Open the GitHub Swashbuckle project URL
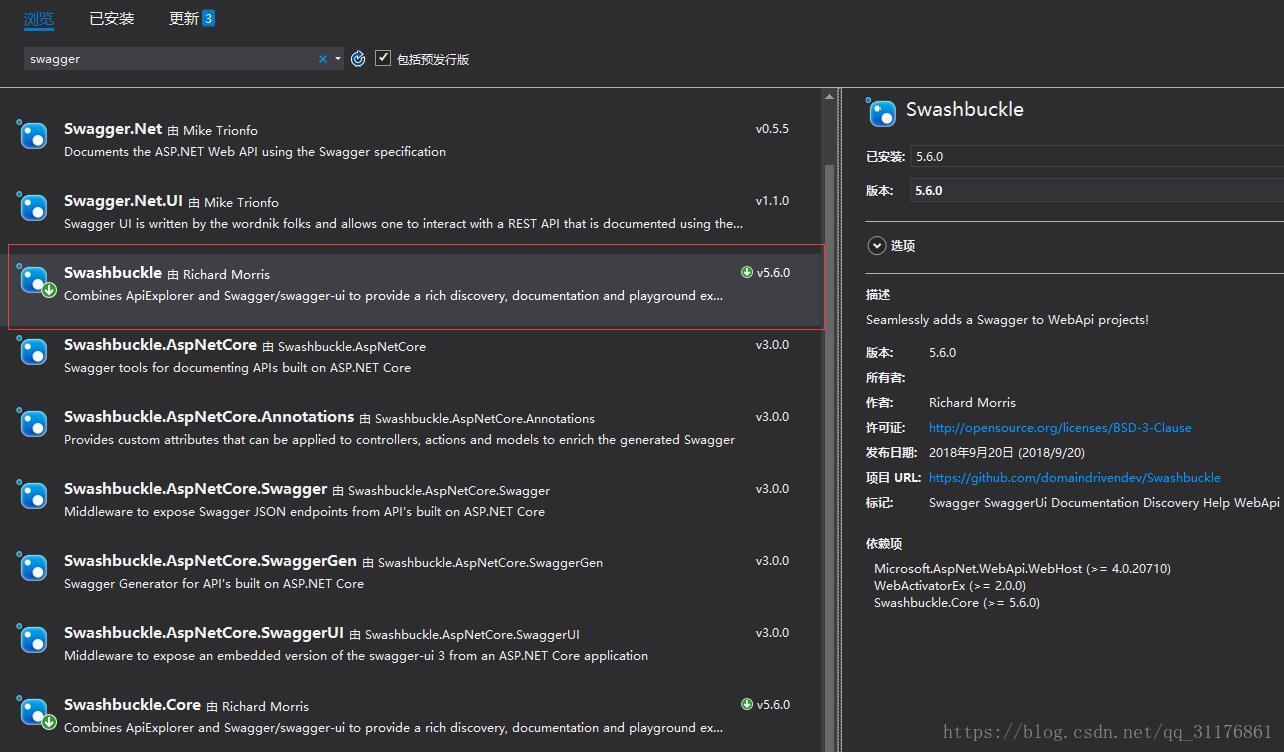The height and width of the screenshot is (752, 1284). click(x=1075, y=478)
